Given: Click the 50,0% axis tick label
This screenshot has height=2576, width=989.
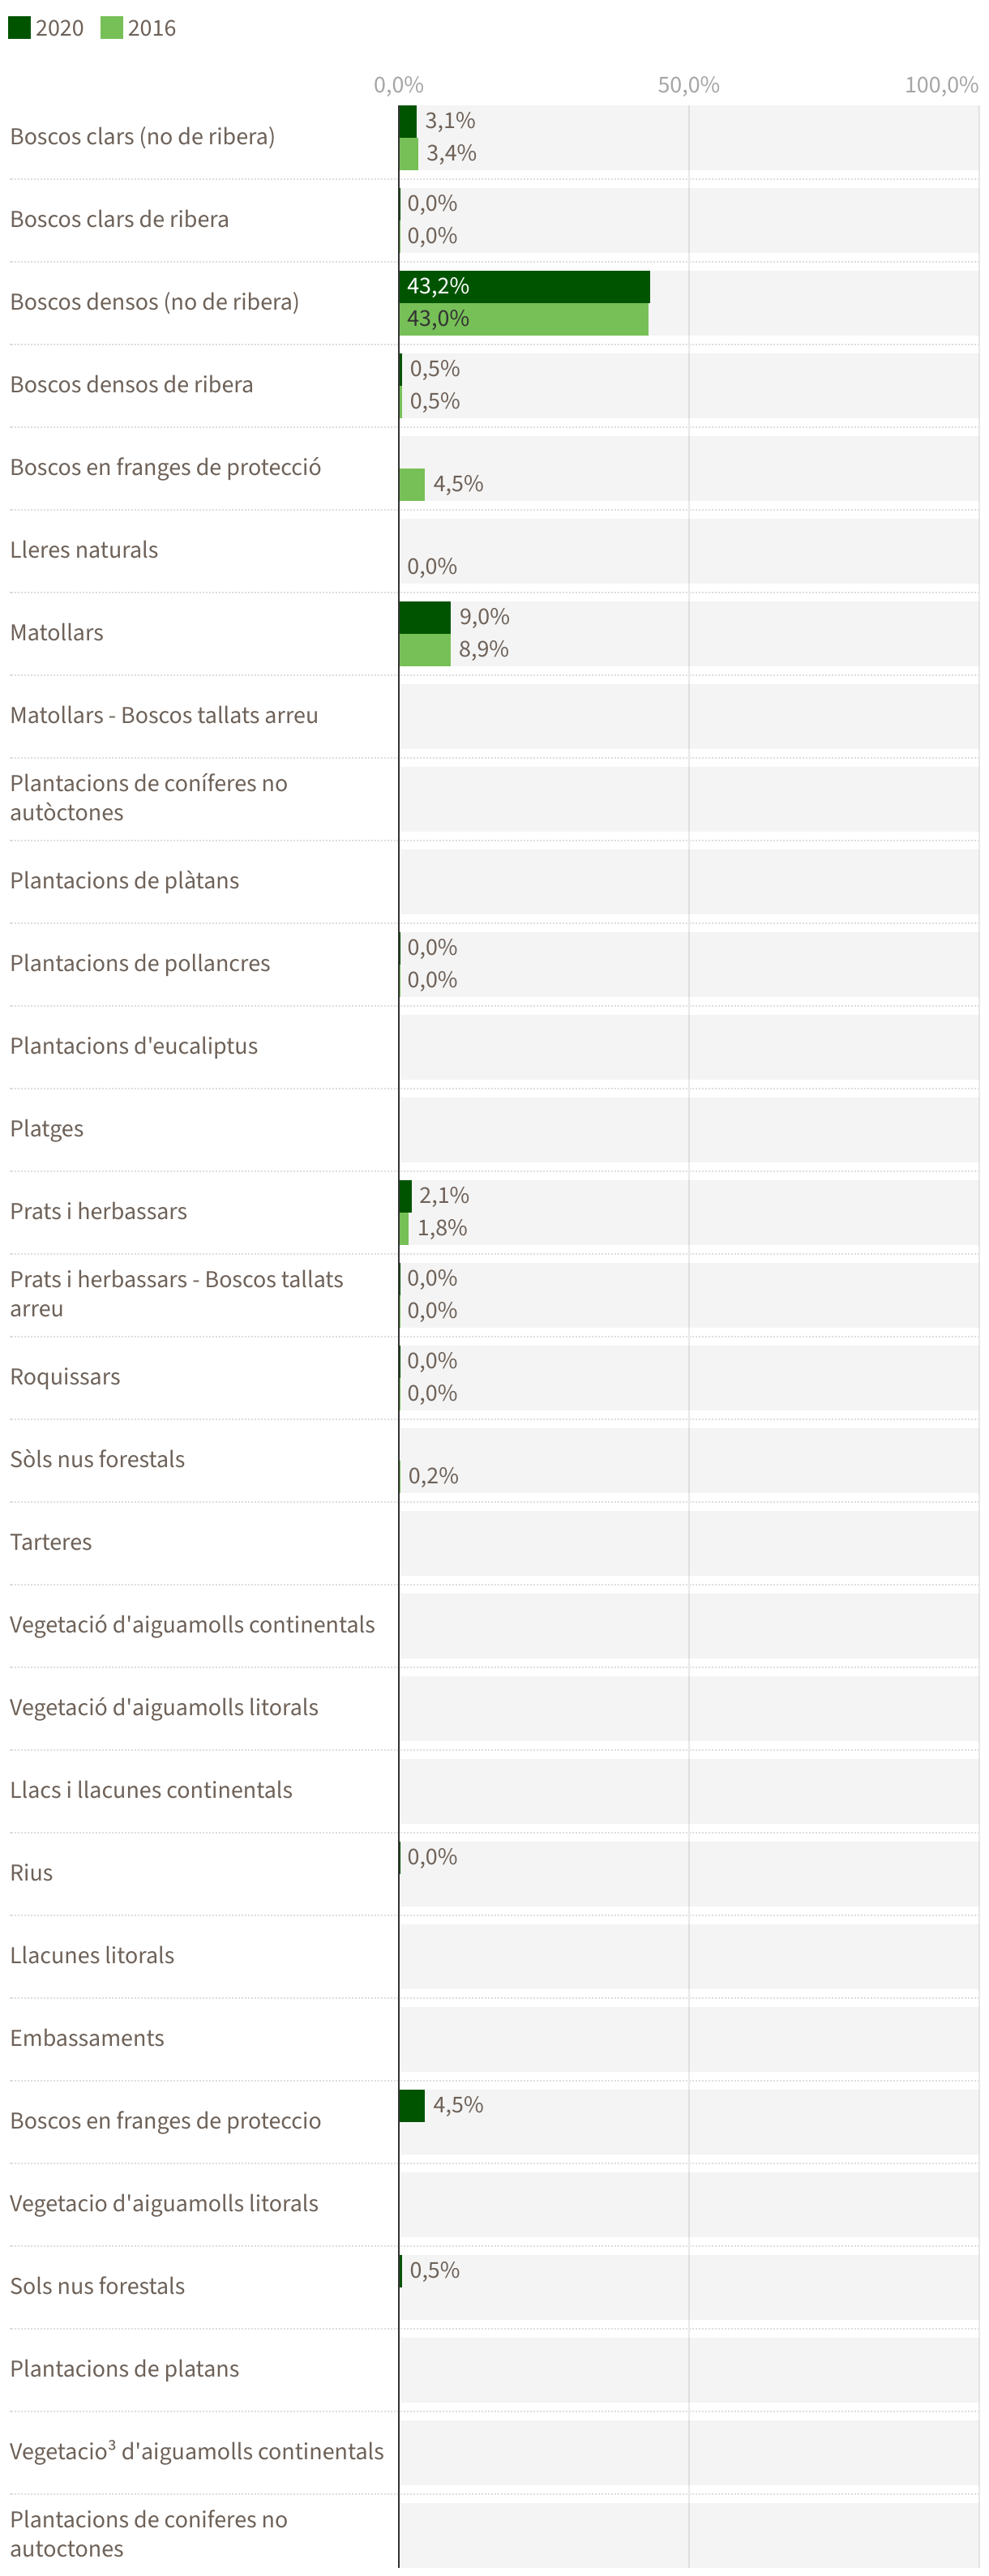Looking at the screenshot, I should [688, 85].
